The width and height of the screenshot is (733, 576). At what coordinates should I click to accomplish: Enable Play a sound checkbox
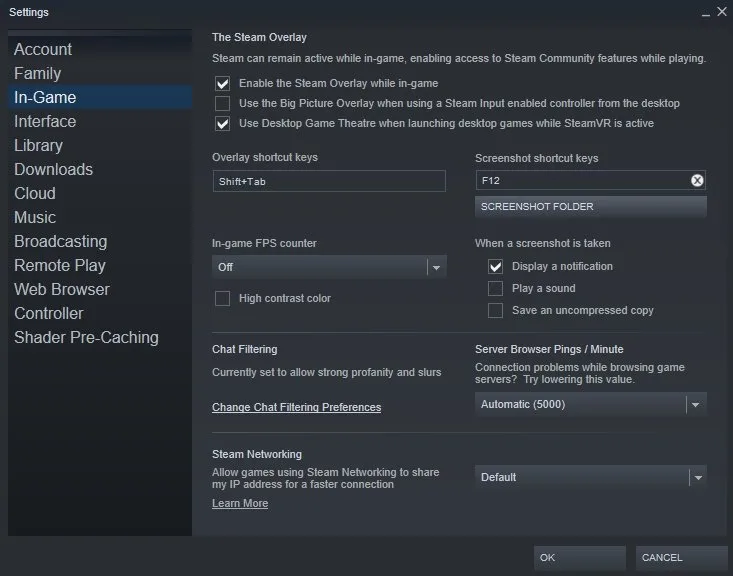pyautogui.click(x=496, y=288)
